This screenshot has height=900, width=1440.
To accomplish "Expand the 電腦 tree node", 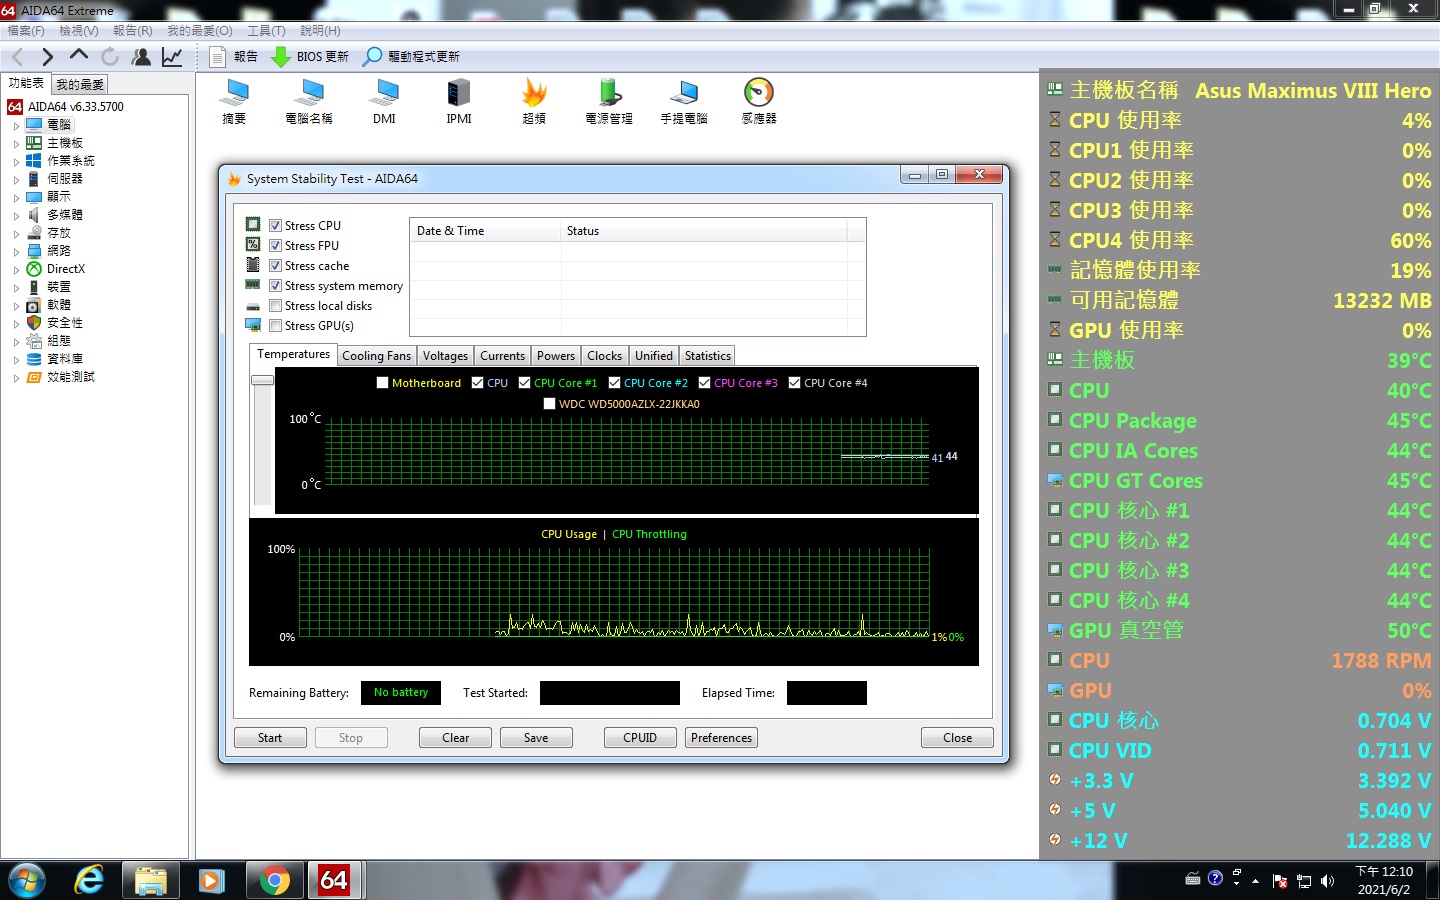I will 16,125.
